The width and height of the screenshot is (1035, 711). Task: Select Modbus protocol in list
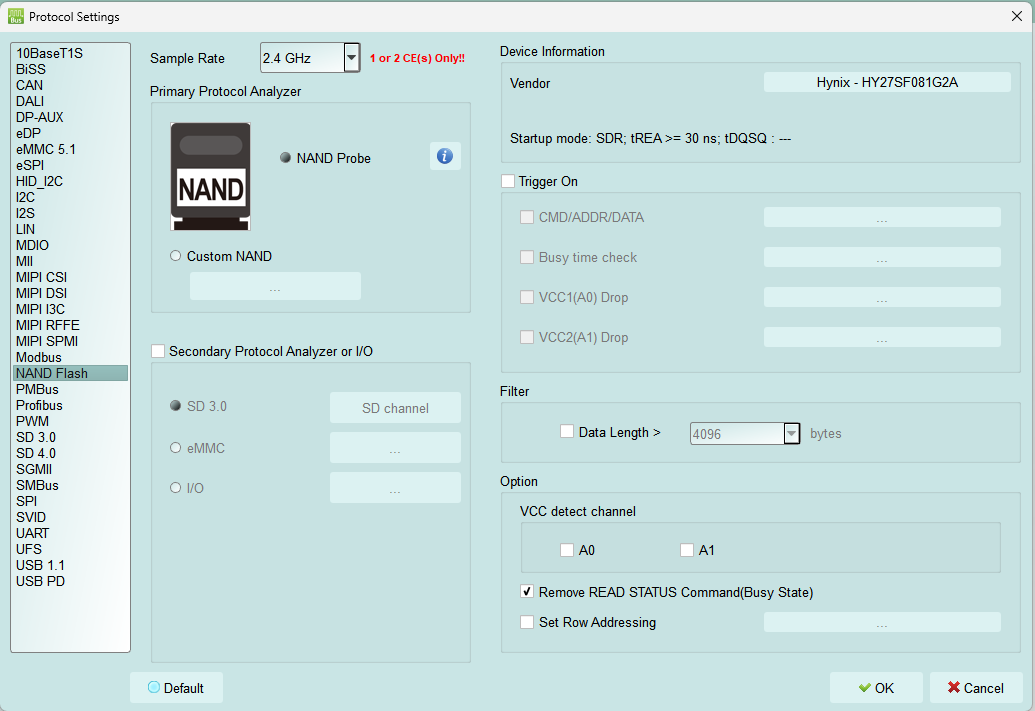(71, 357)
